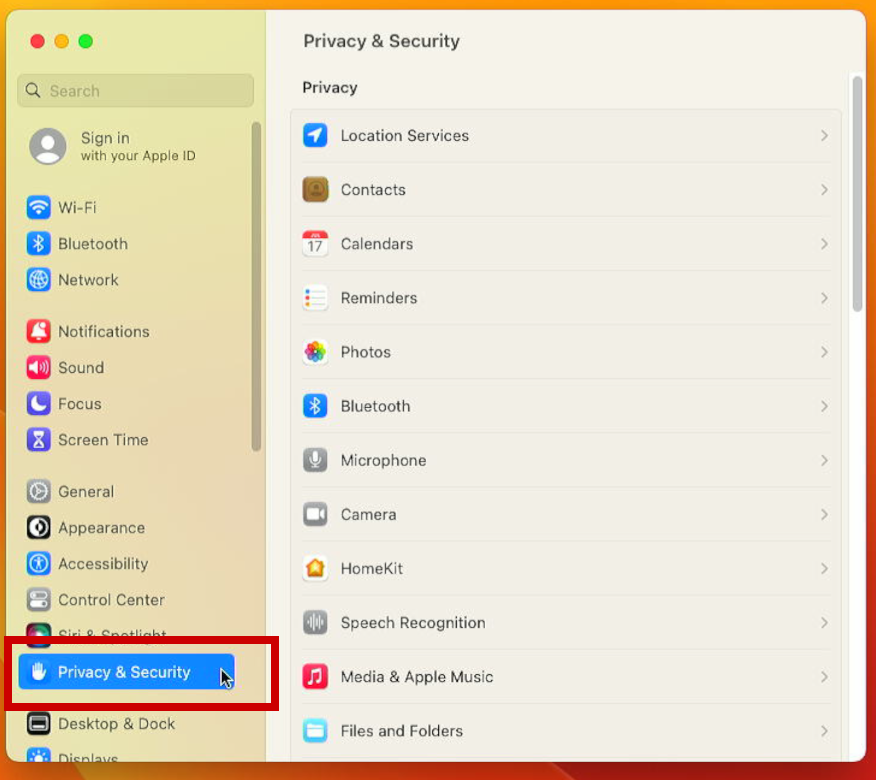Image resolution: width=876 pixels, height=780 pixels.
Task: Click the Network globe icon
Action: tap(39, 280)
